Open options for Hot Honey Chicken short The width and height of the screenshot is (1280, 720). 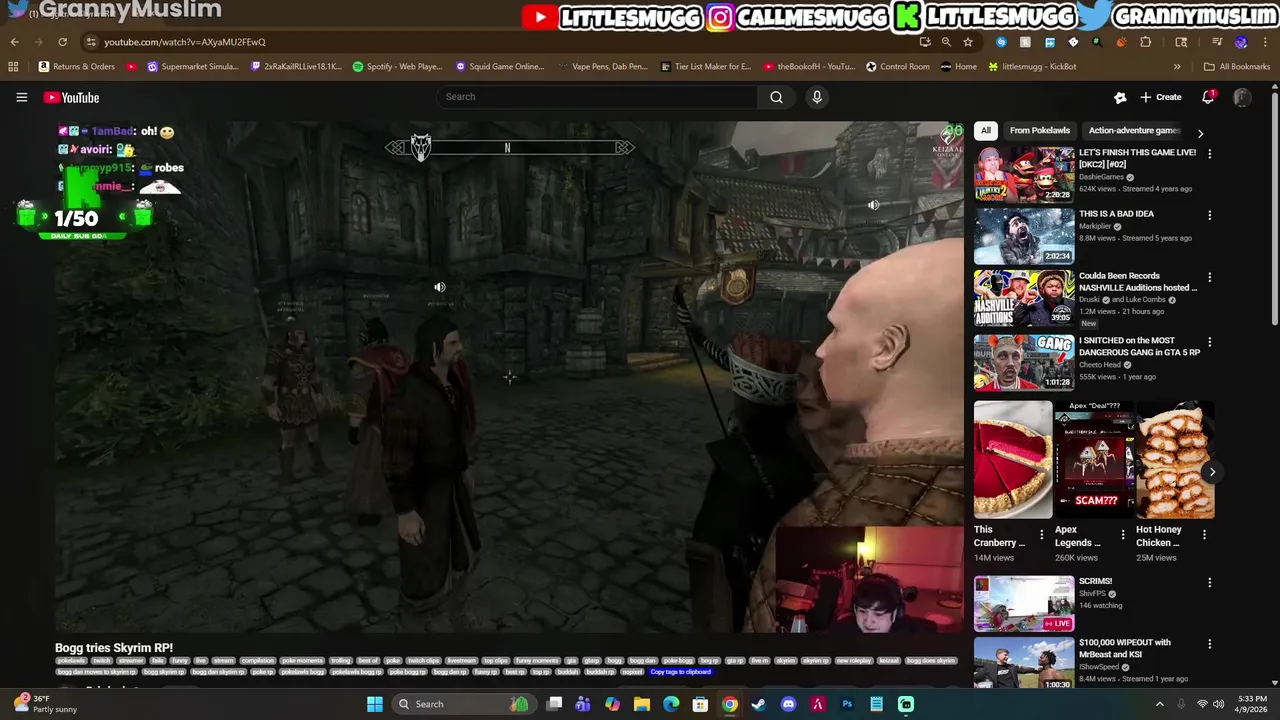pyautogui.click(x=1204, y=535)
